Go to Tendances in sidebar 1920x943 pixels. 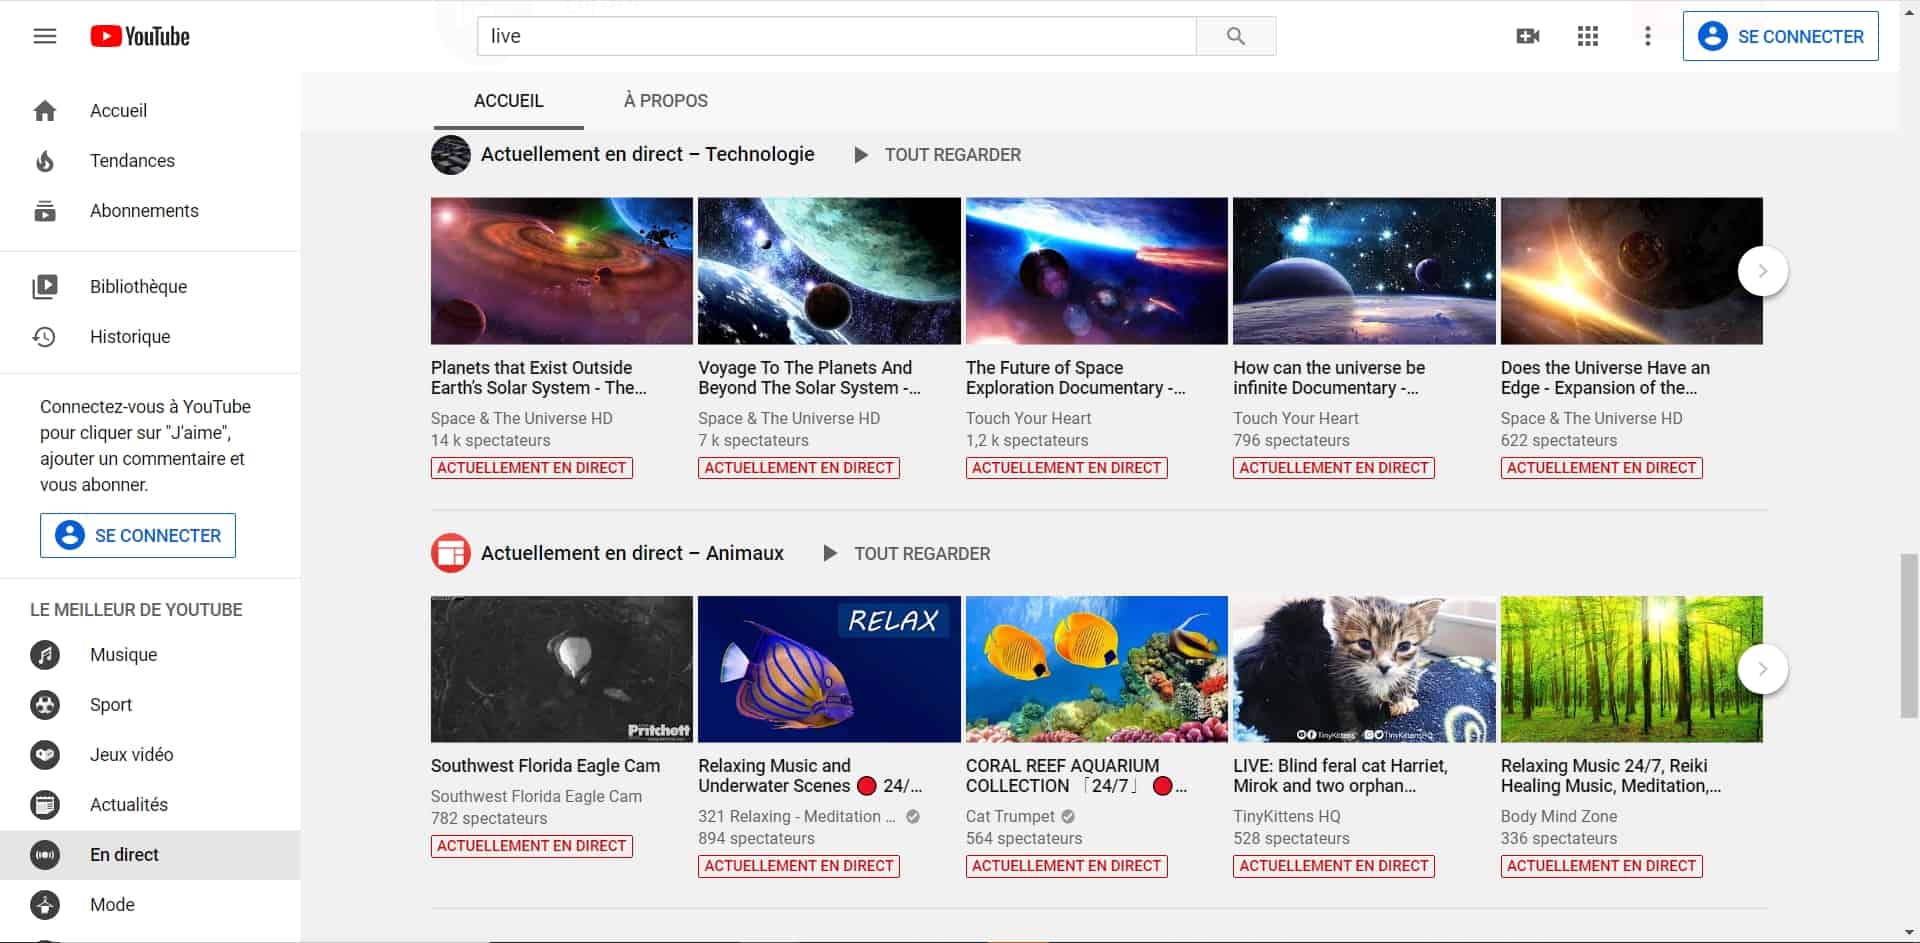coord(132,161)
